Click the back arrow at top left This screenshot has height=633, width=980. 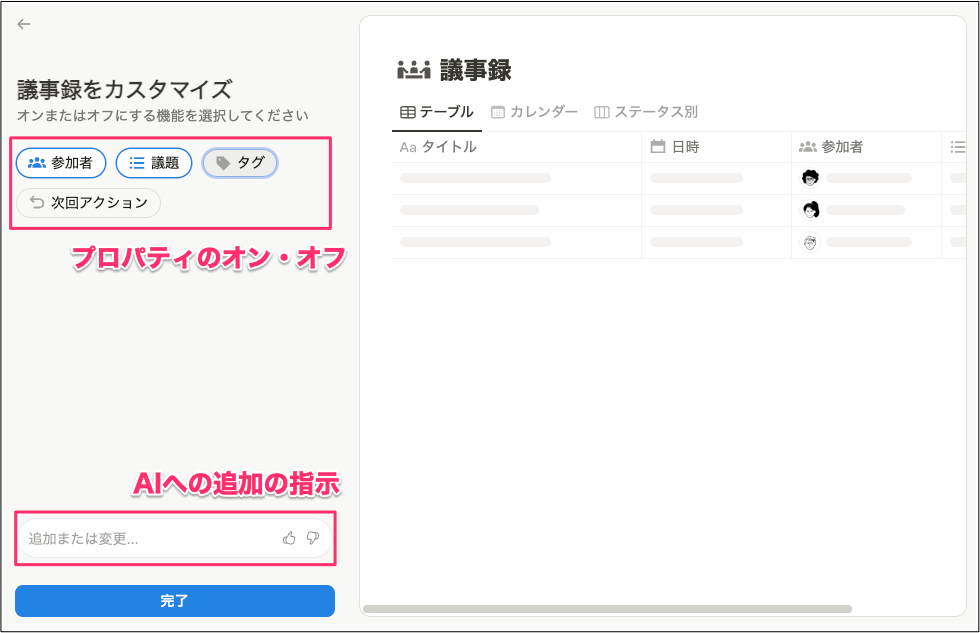coord(24,24)
